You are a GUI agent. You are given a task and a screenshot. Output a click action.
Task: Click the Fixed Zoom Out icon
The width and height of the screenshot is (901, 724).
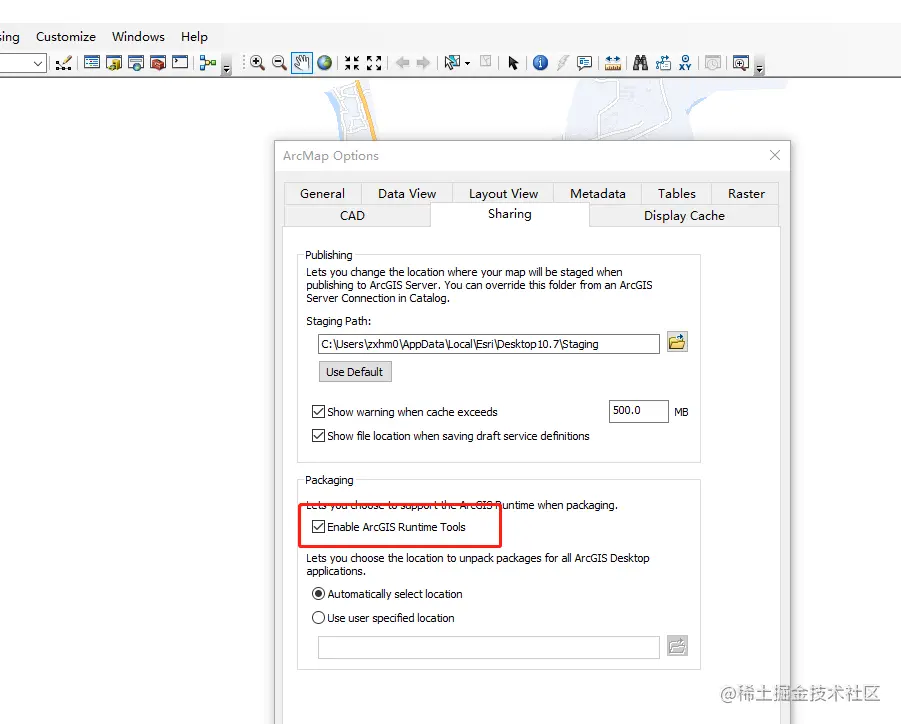(374, 63)
